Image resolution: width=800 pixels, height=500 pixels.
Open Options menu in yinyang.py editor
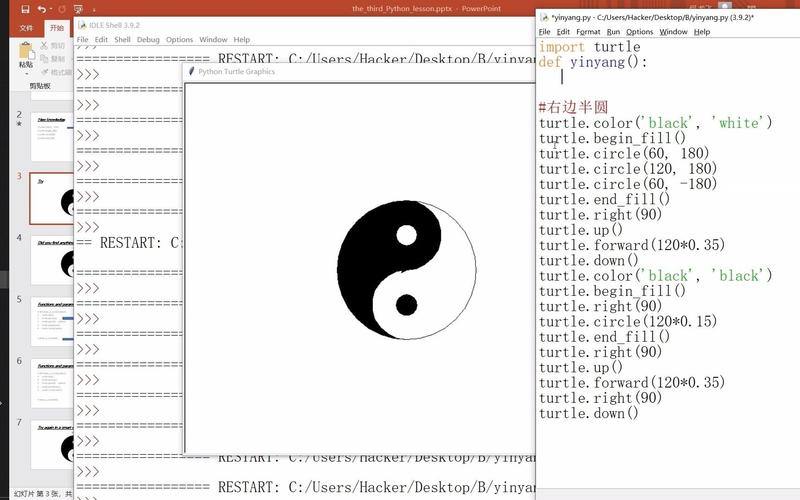coord(639,32)
